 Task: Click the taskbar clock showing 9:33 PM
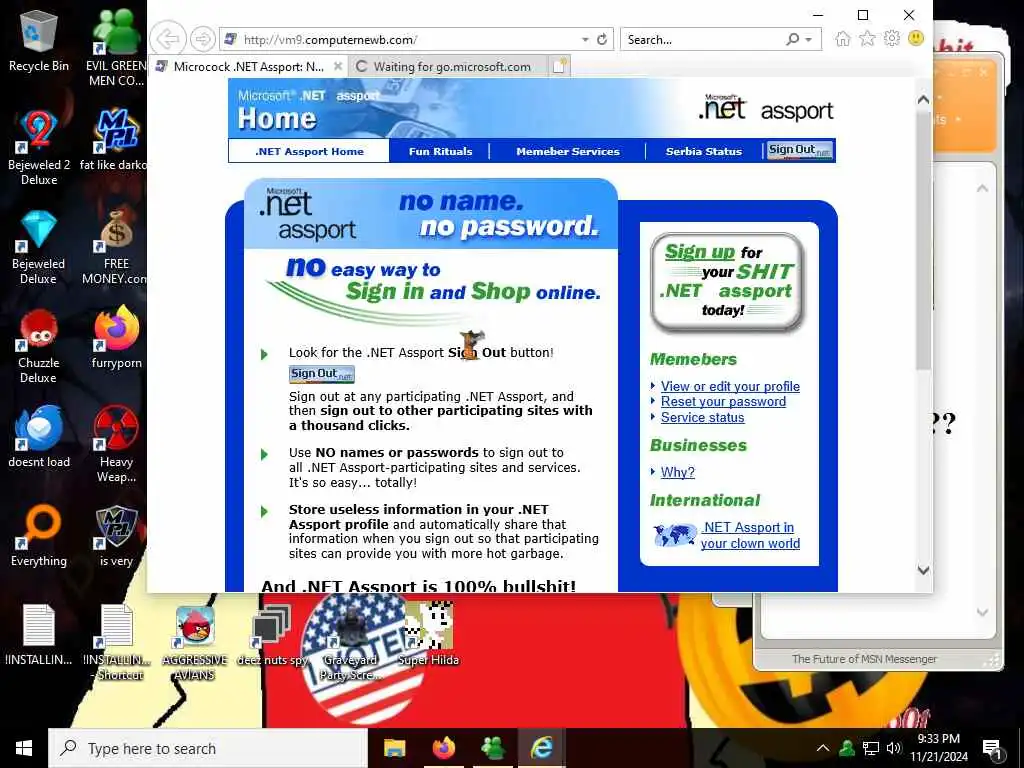pos(939,748)
